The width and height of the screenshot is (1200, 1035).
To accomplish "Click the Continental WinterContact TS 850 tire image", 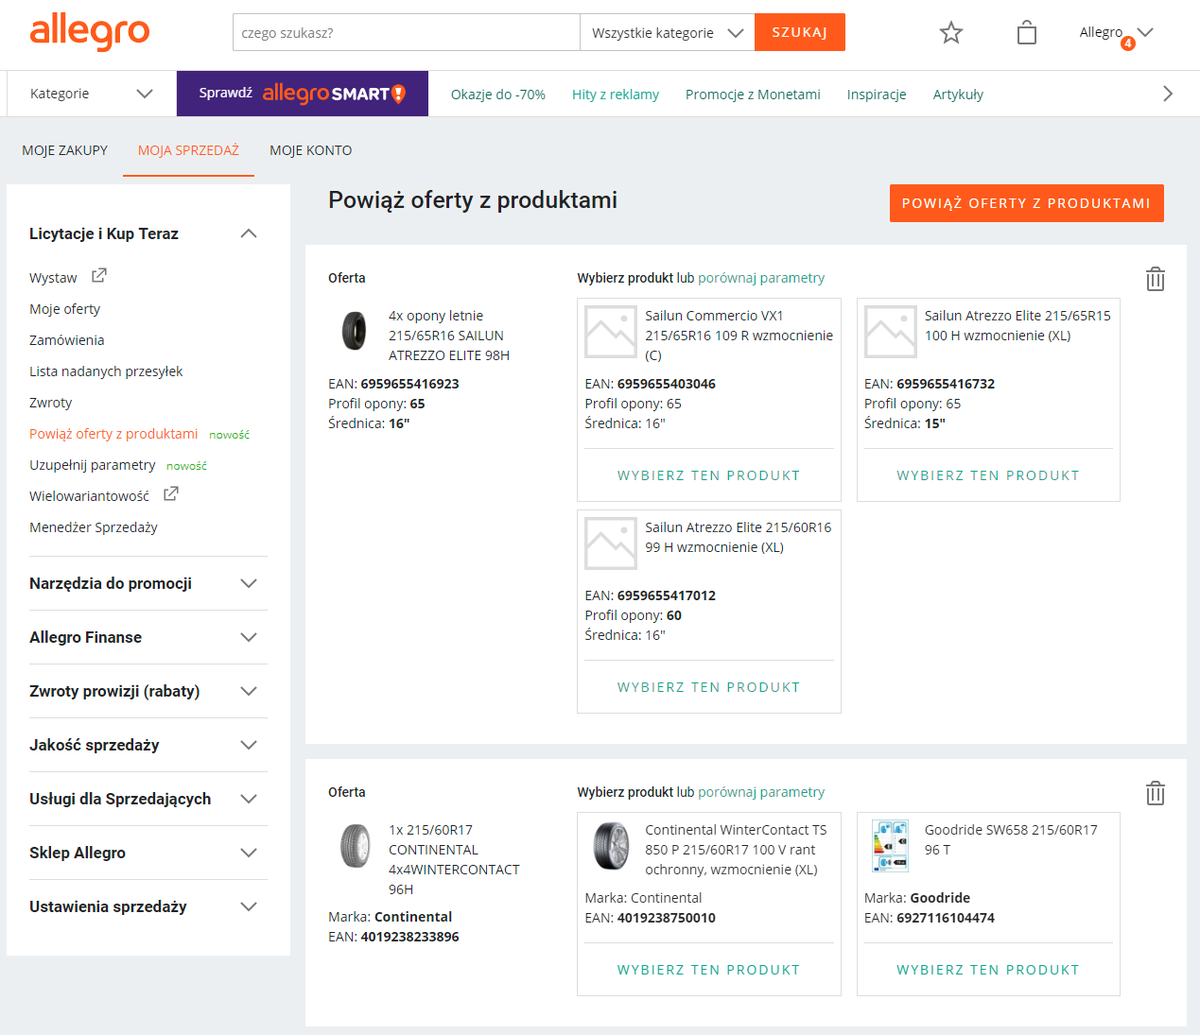I will [x=611, y=846].
